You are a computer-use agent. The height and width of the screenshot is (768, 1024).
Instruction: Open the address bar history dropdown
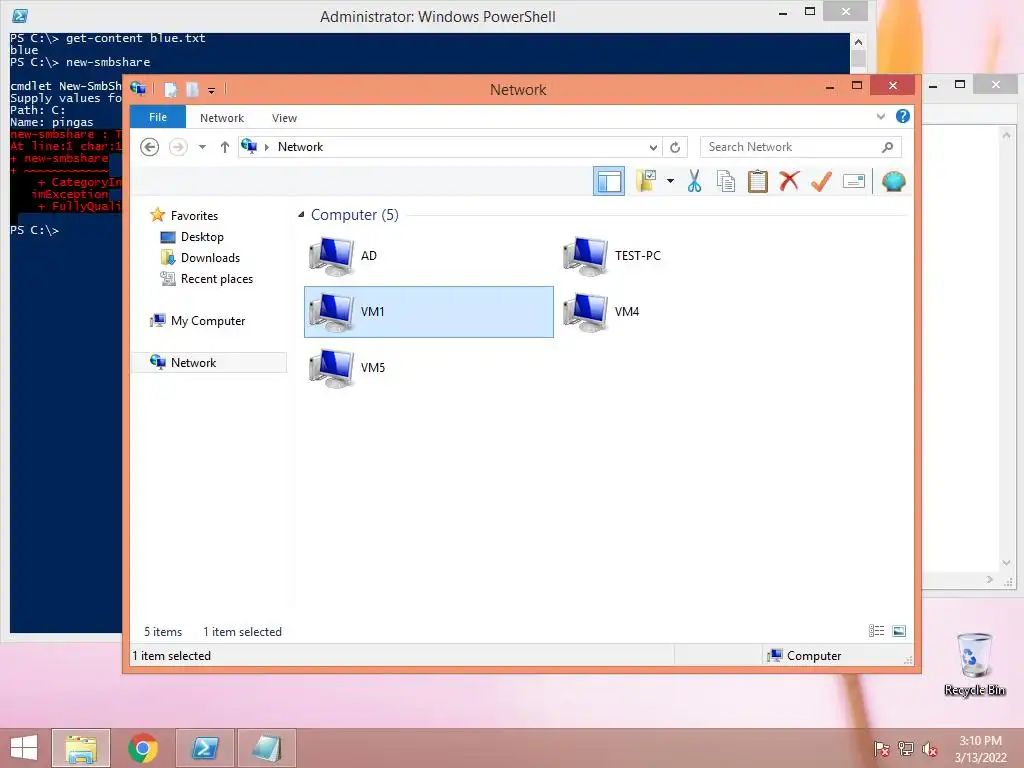(x=652, y=148)
